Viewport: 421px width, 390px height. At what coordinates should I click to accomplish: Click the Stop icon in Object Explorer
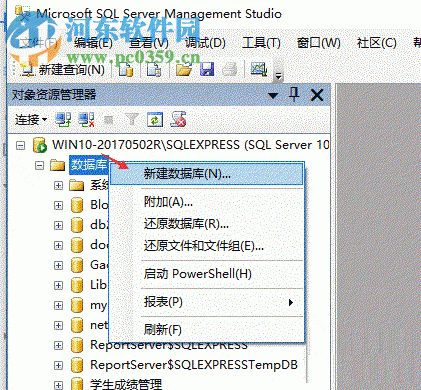(x=108, y=120)
